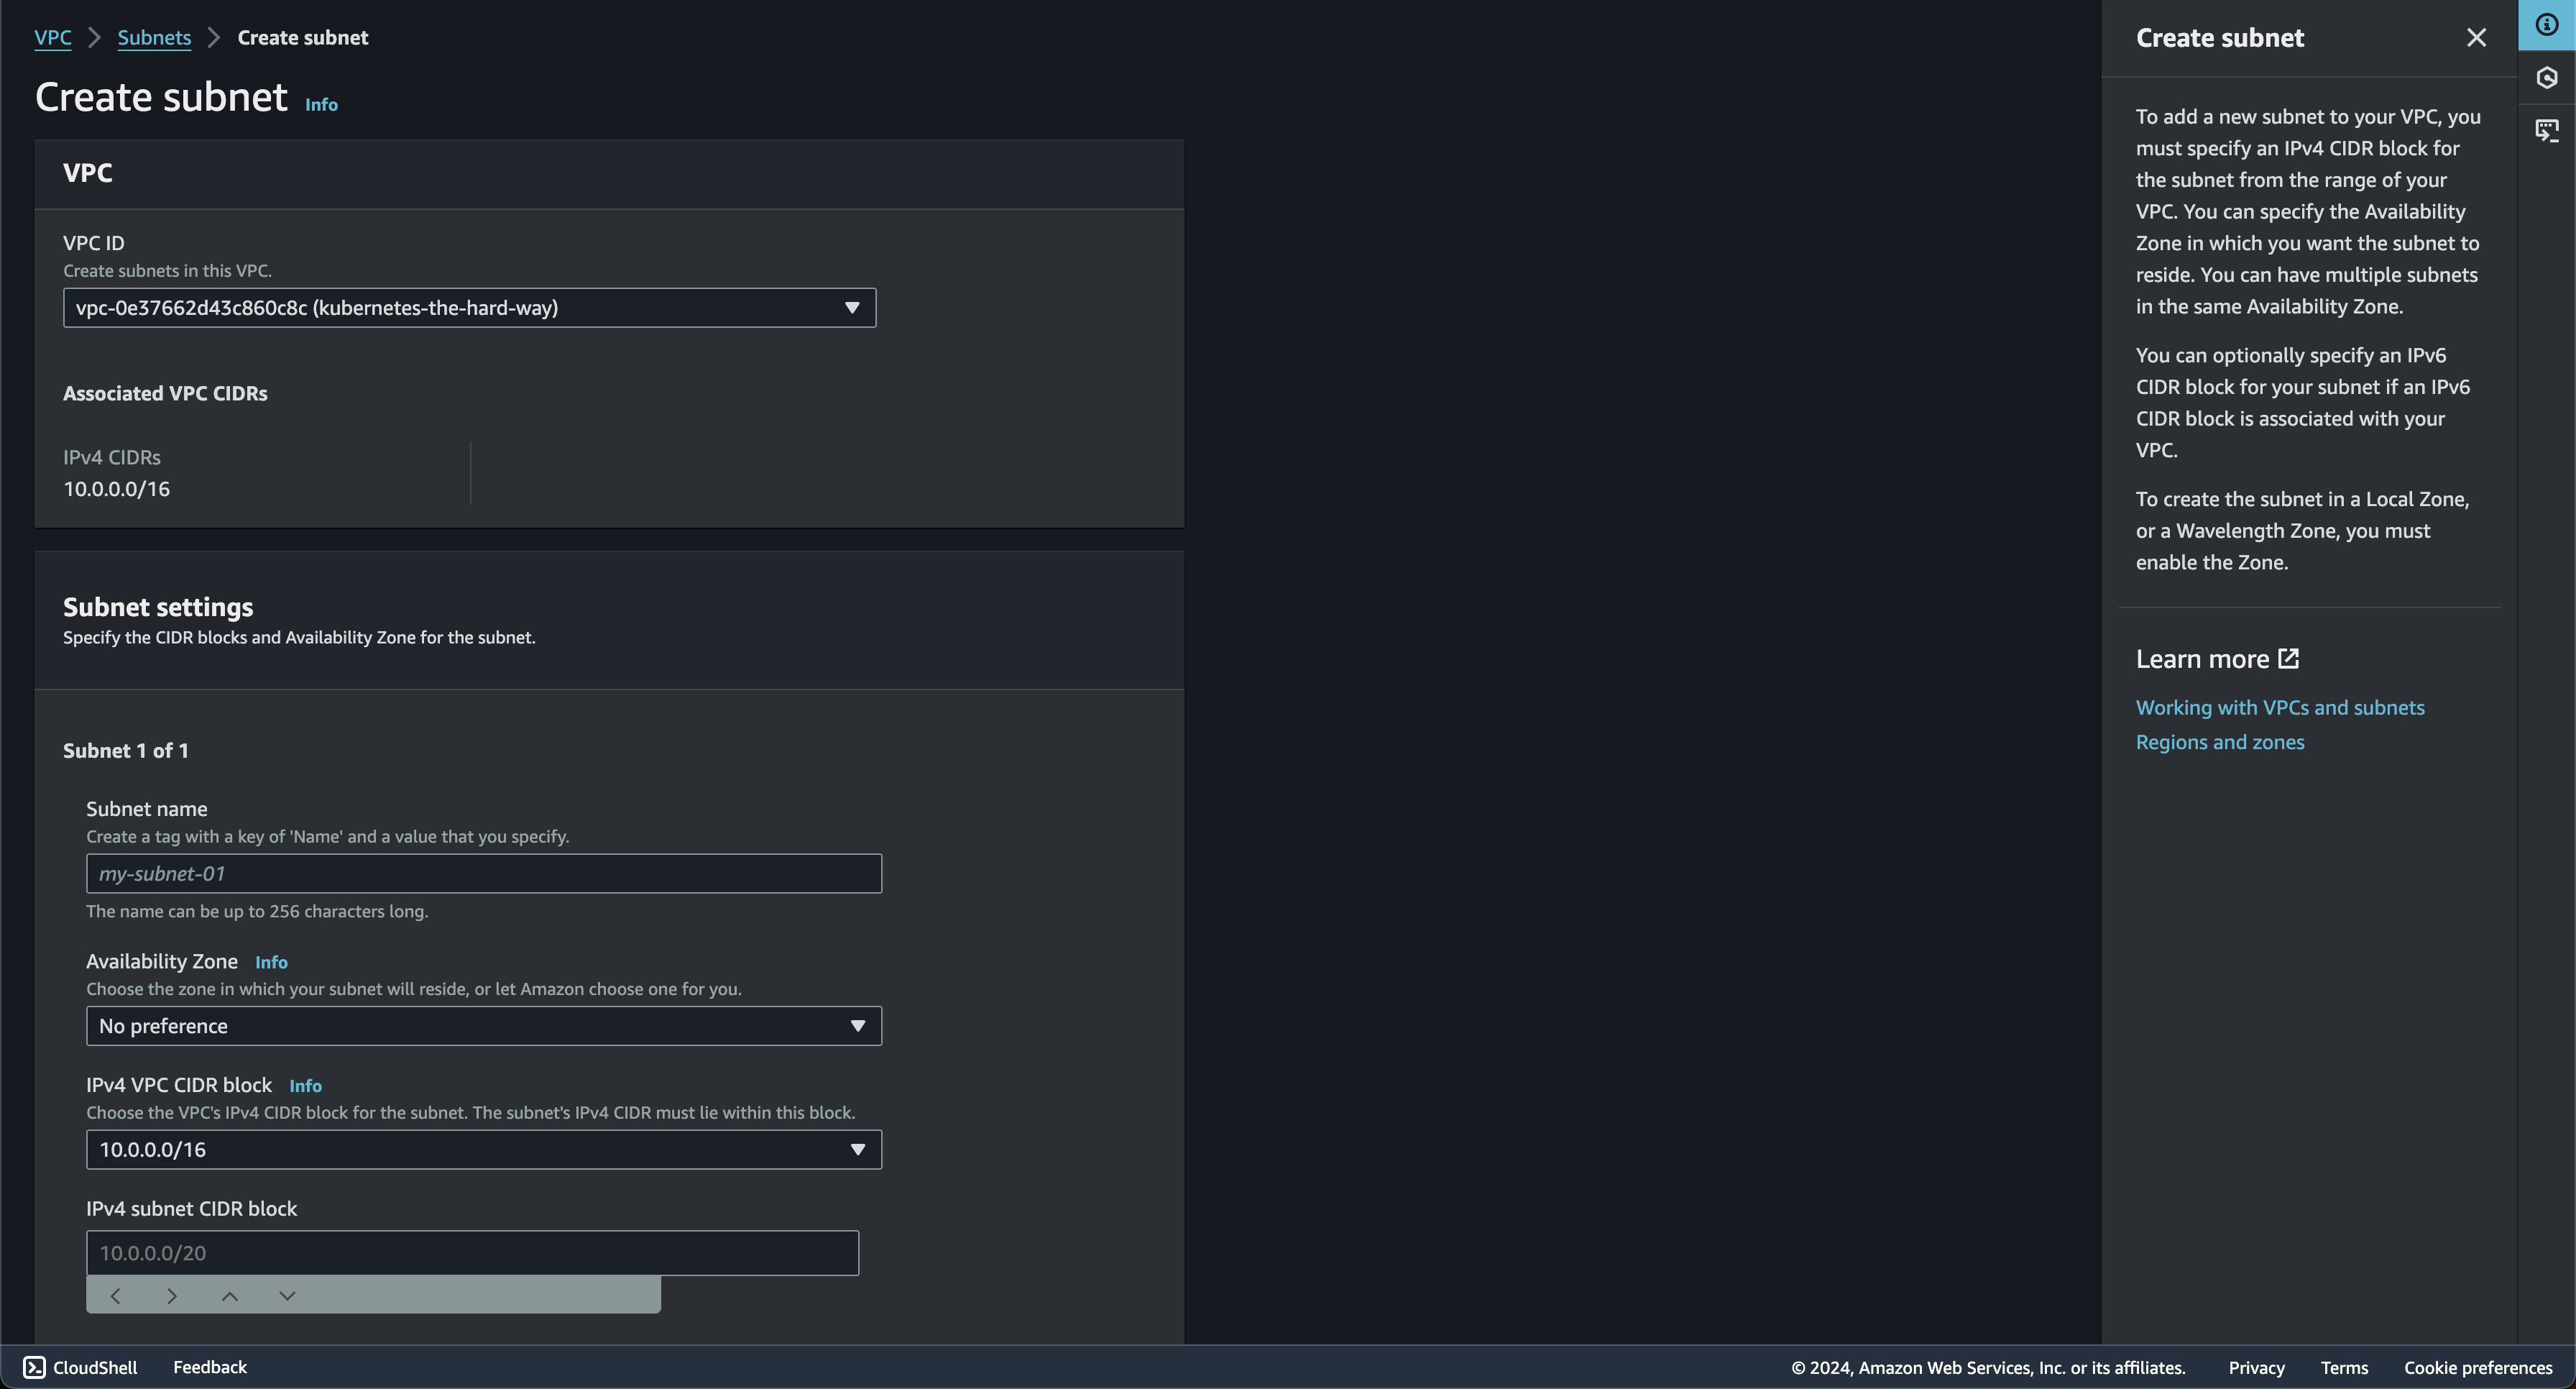The image size is (2576, 1389).
Task: Launch CloudShell from the footer
Action: click(x=80, y=1367)
